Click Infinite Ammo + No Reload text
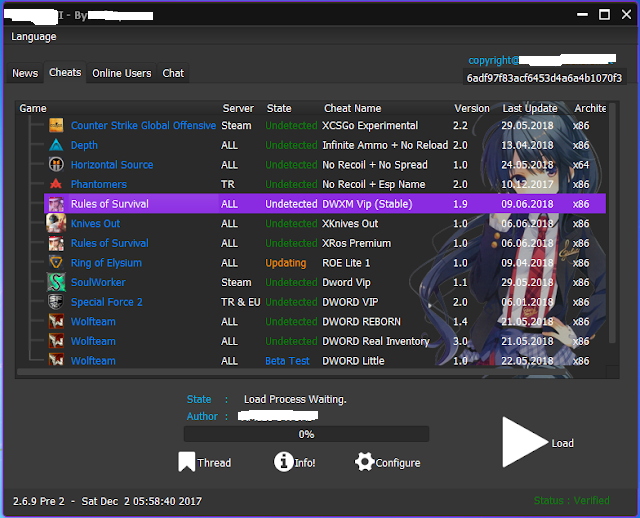 coord(385,145)
